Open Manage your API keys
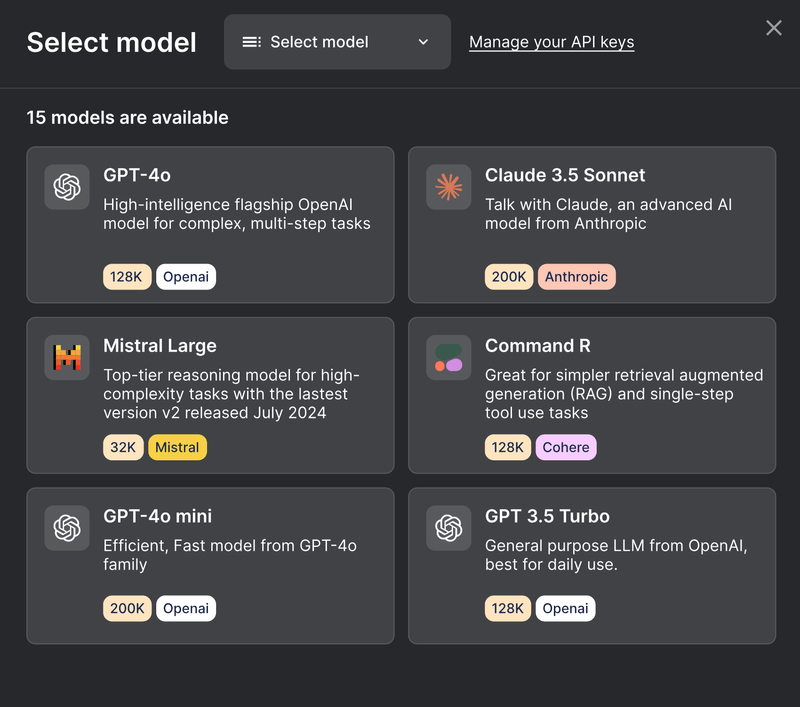Screen dimensions: 800x707 551,42
